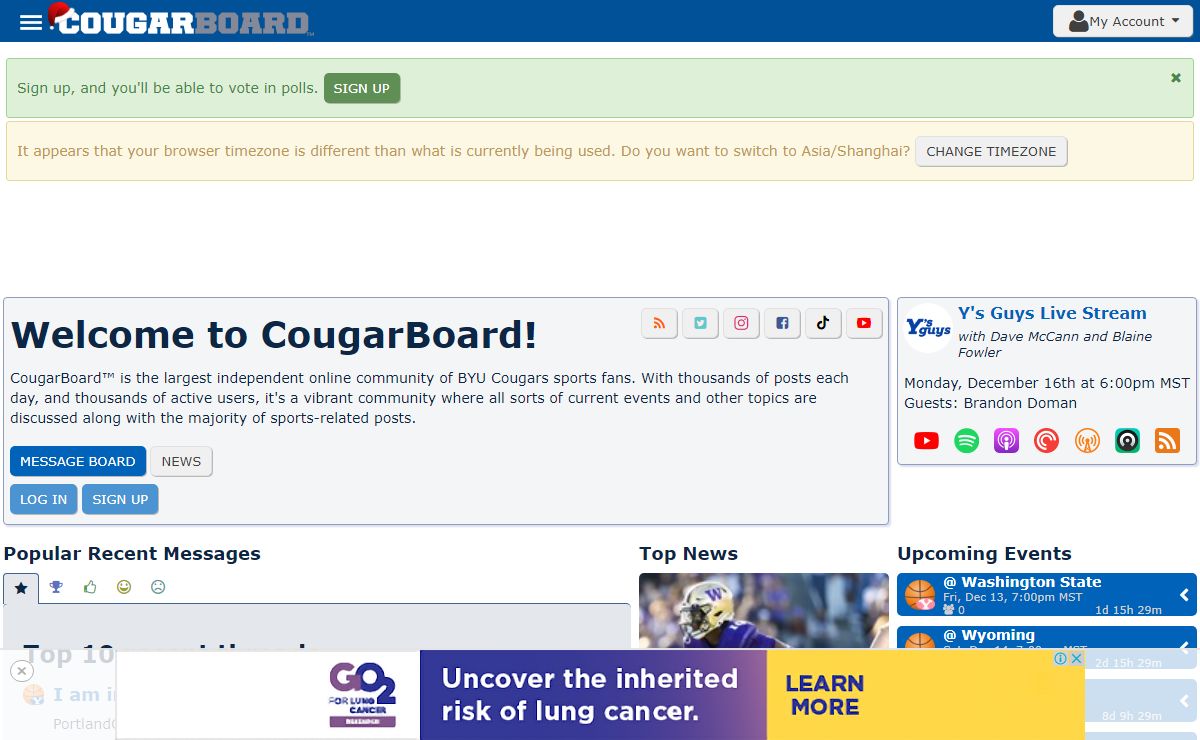1200x740 pixels.
Task: Open Y's Guys on Pocket Casts
Action: [x=1046, y=440]
